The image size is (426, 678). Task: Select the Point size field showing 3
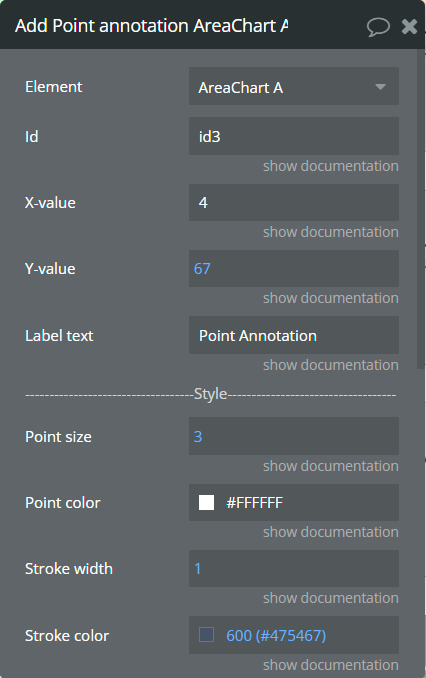294,436
